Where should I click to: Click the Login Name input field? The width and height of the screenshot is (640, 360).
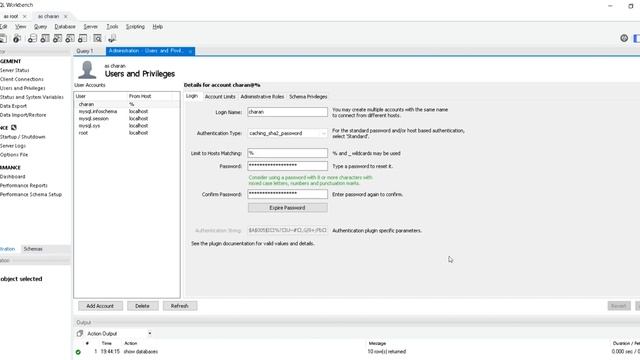click(x=287, y=112)
